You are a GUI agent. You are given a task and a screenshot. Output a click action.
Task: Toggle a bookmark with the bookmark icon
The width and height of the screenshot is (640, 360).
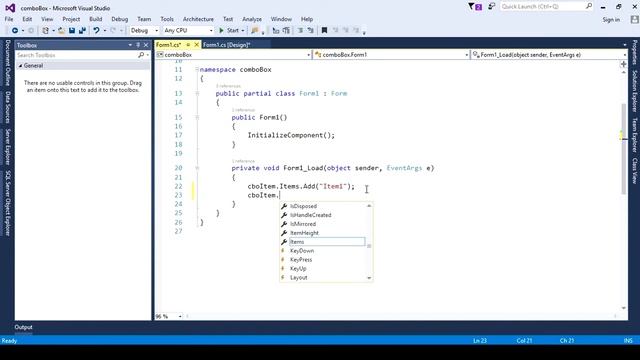click(x=324, y=30)
